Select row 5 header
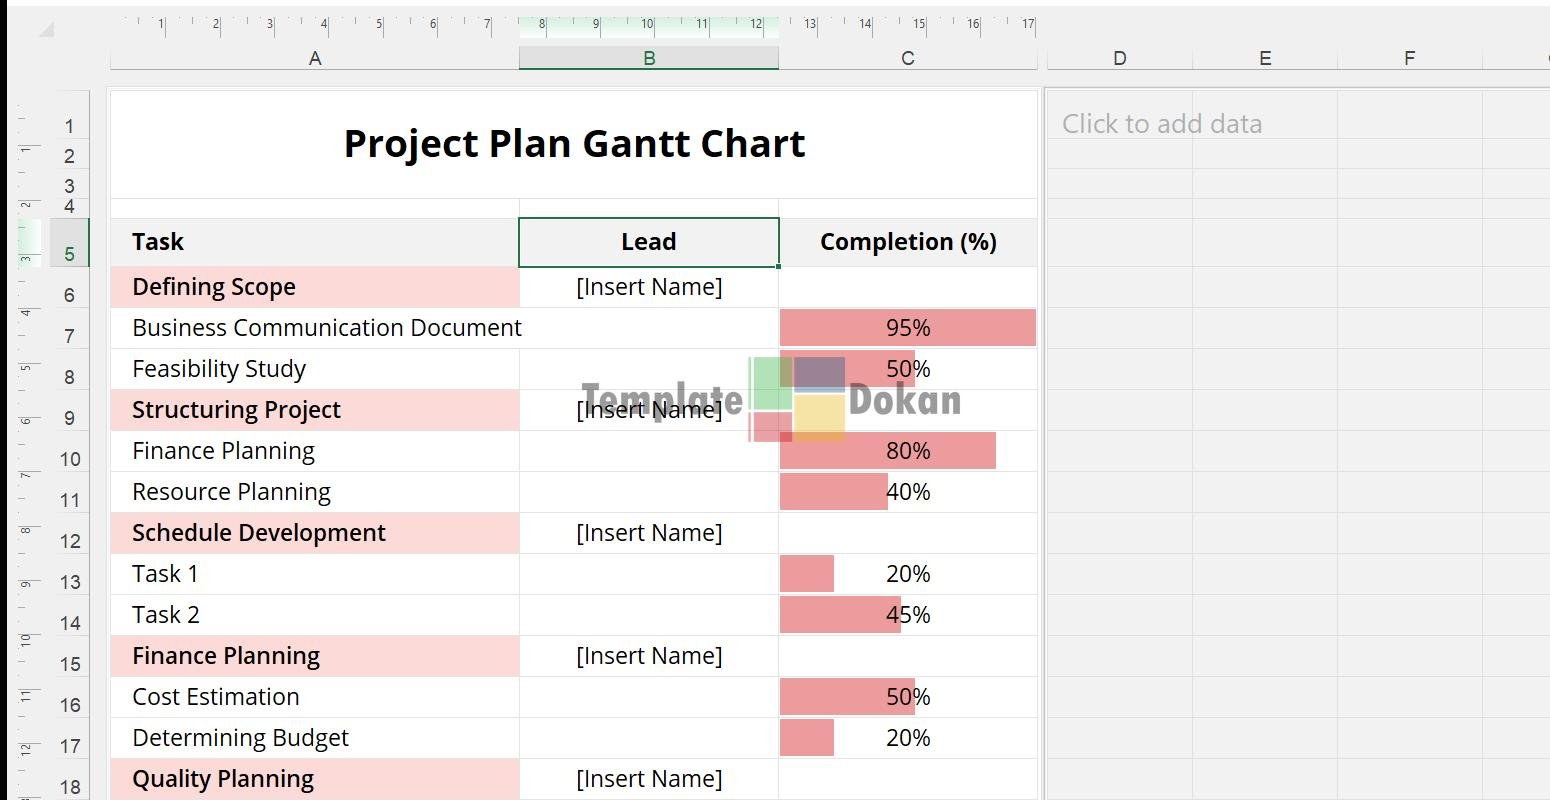This screenshot has width=1550, height=800. 69,254
